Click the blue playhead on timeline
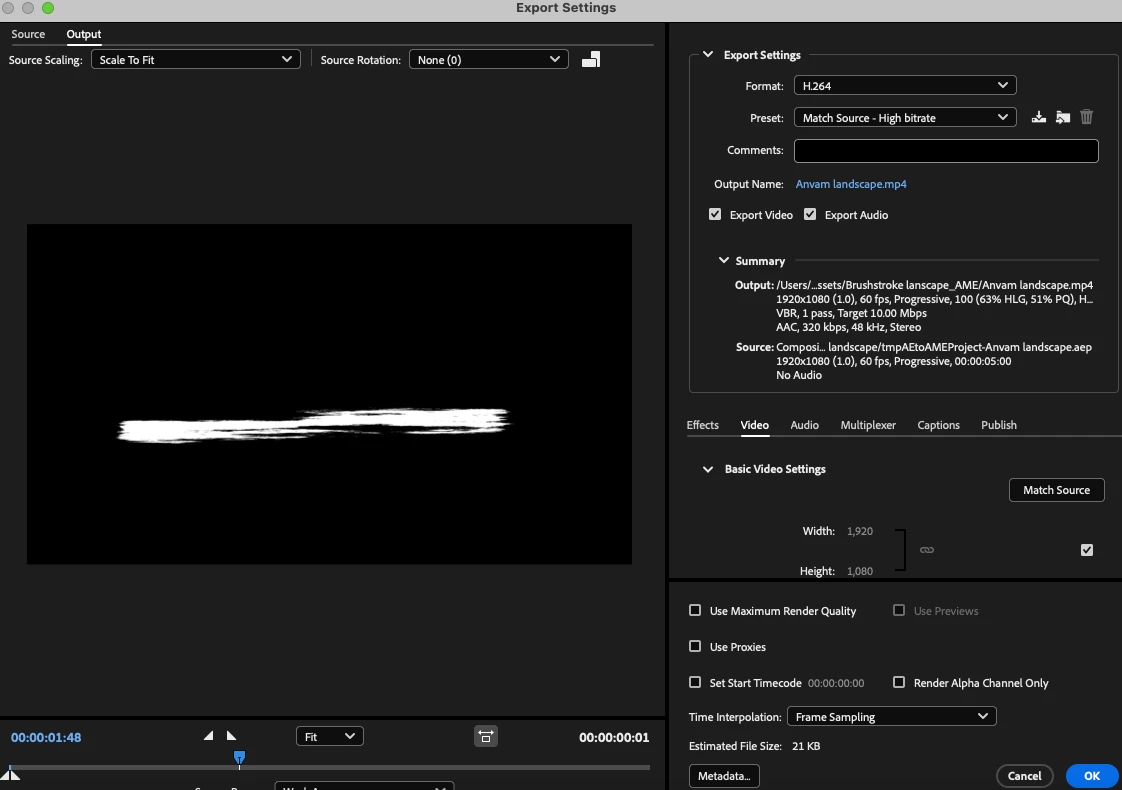1122x790 pixels. click(x=240, y=757)
